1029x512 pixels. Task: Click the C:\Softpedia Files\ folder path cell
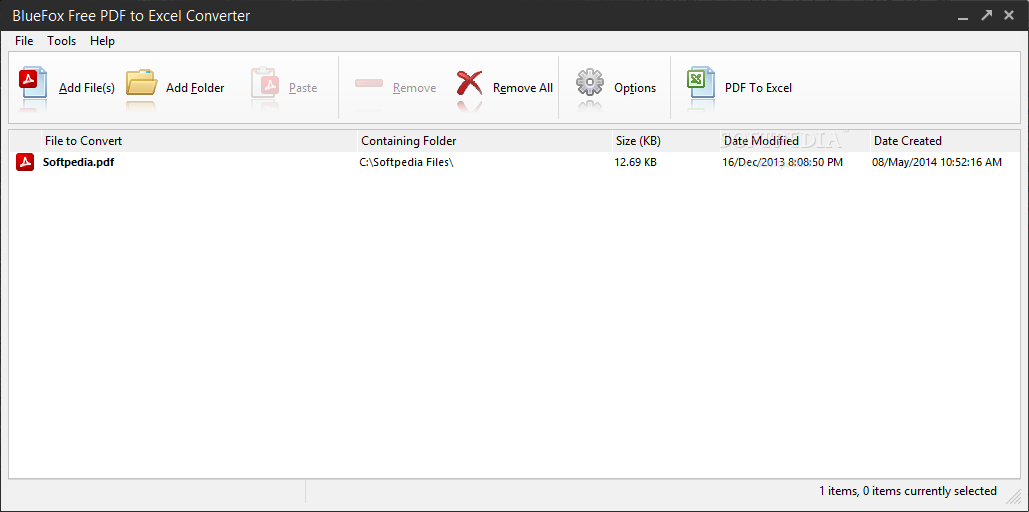[x=407, y=162]
